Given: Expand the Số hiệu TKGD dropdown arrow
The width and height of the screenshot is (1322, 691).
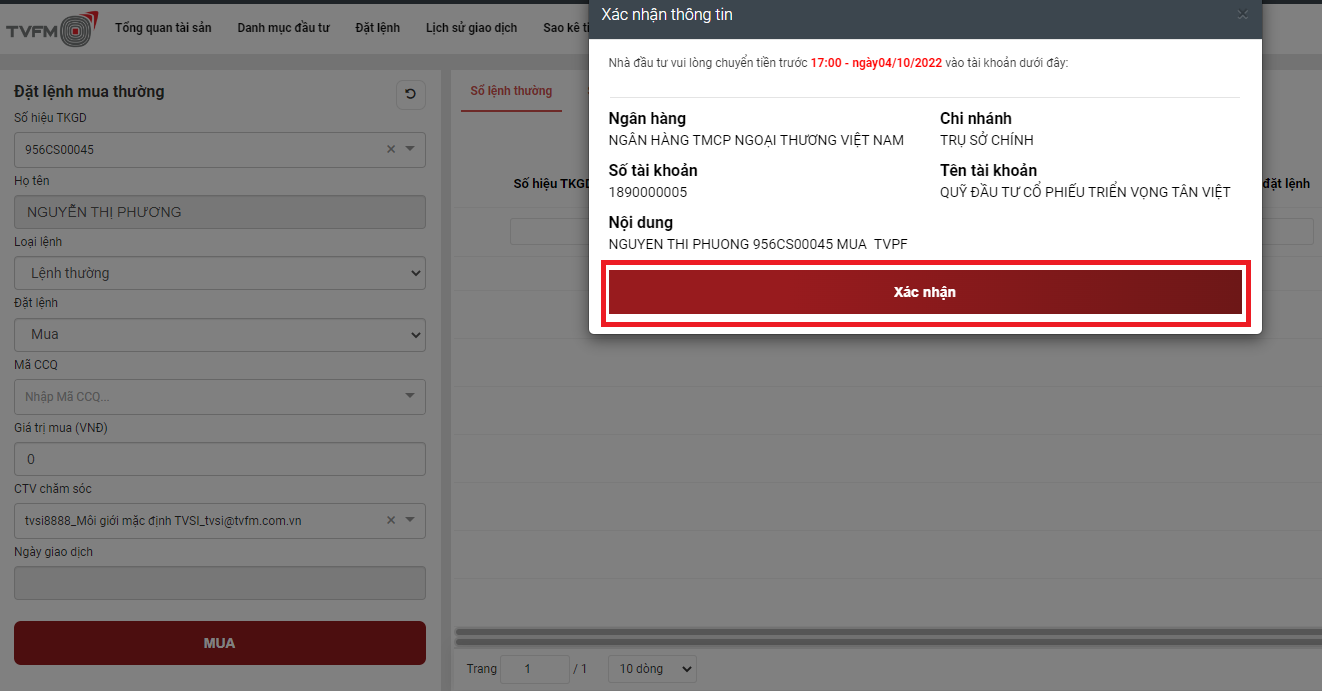Looking at the screenshot, I should (x=410, y=150).
